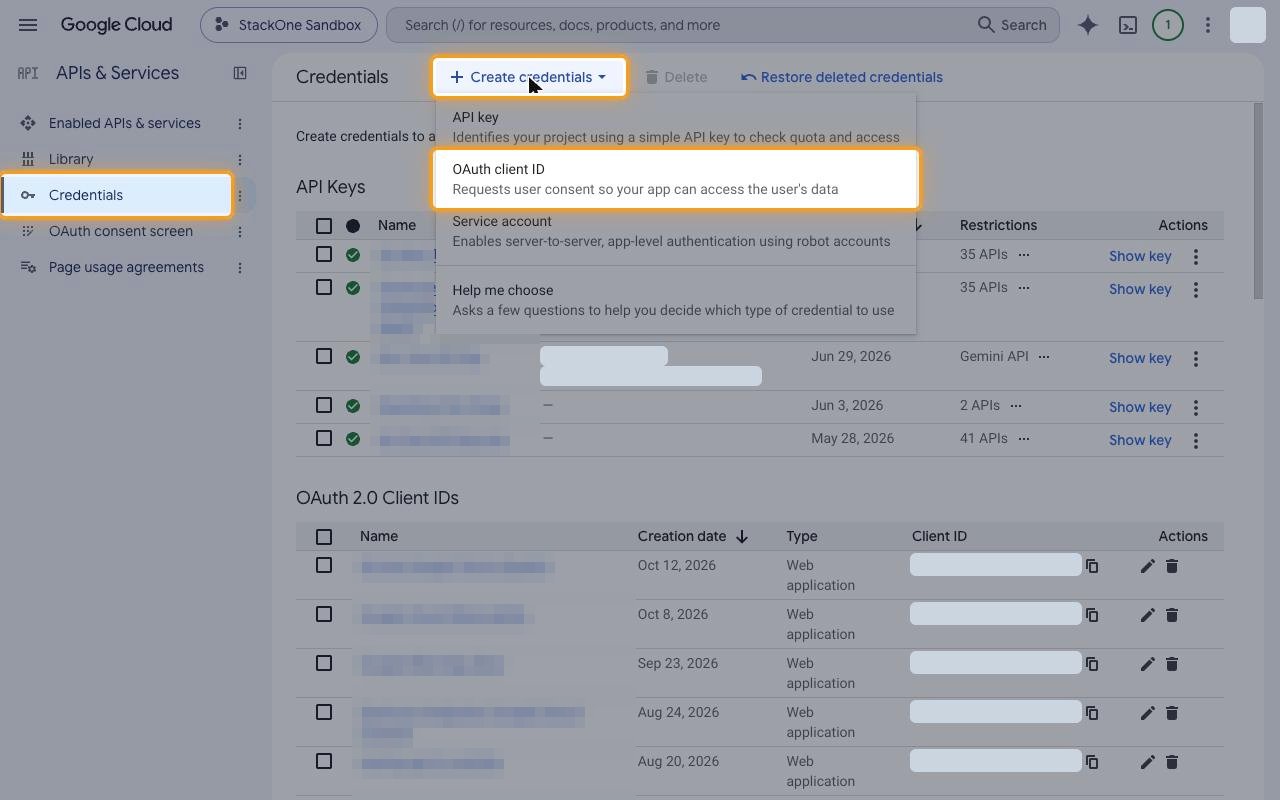Open more options for Page usage agreements

(240, 267)
